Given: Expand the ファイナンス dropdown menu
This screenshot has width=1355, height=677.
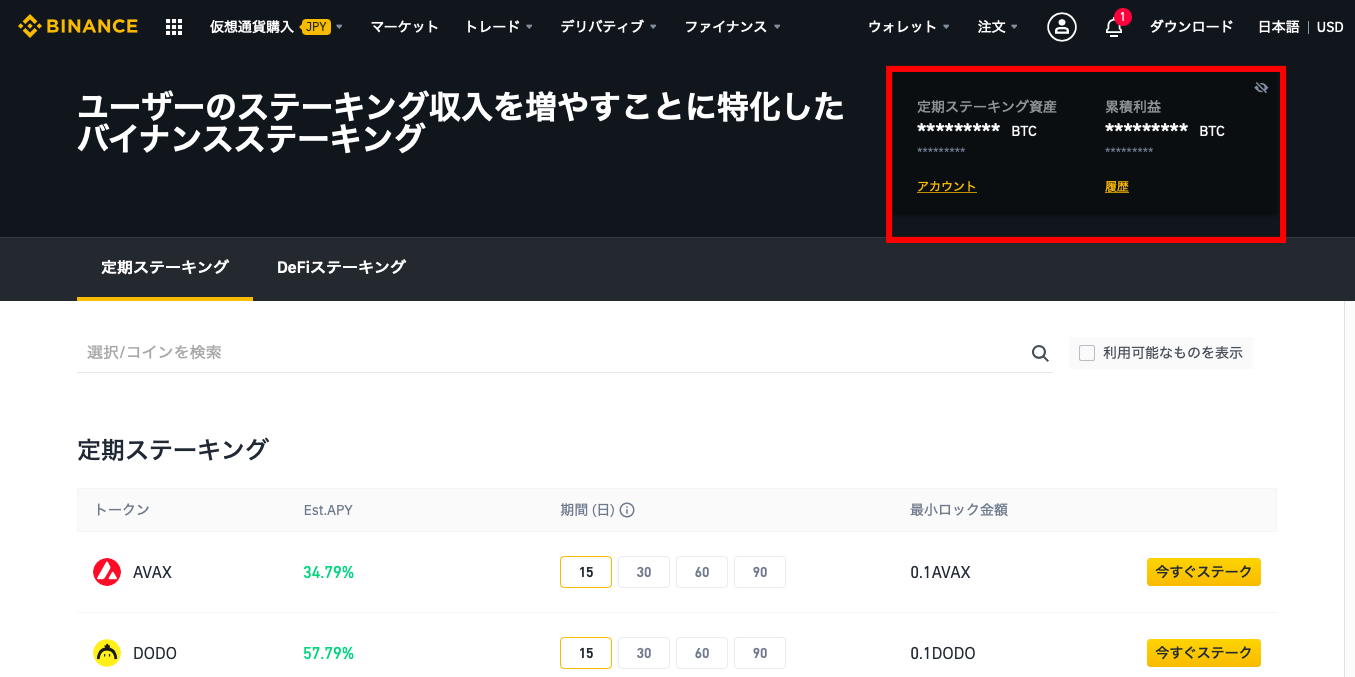Looking at the screenshot, I should point(733,27).
